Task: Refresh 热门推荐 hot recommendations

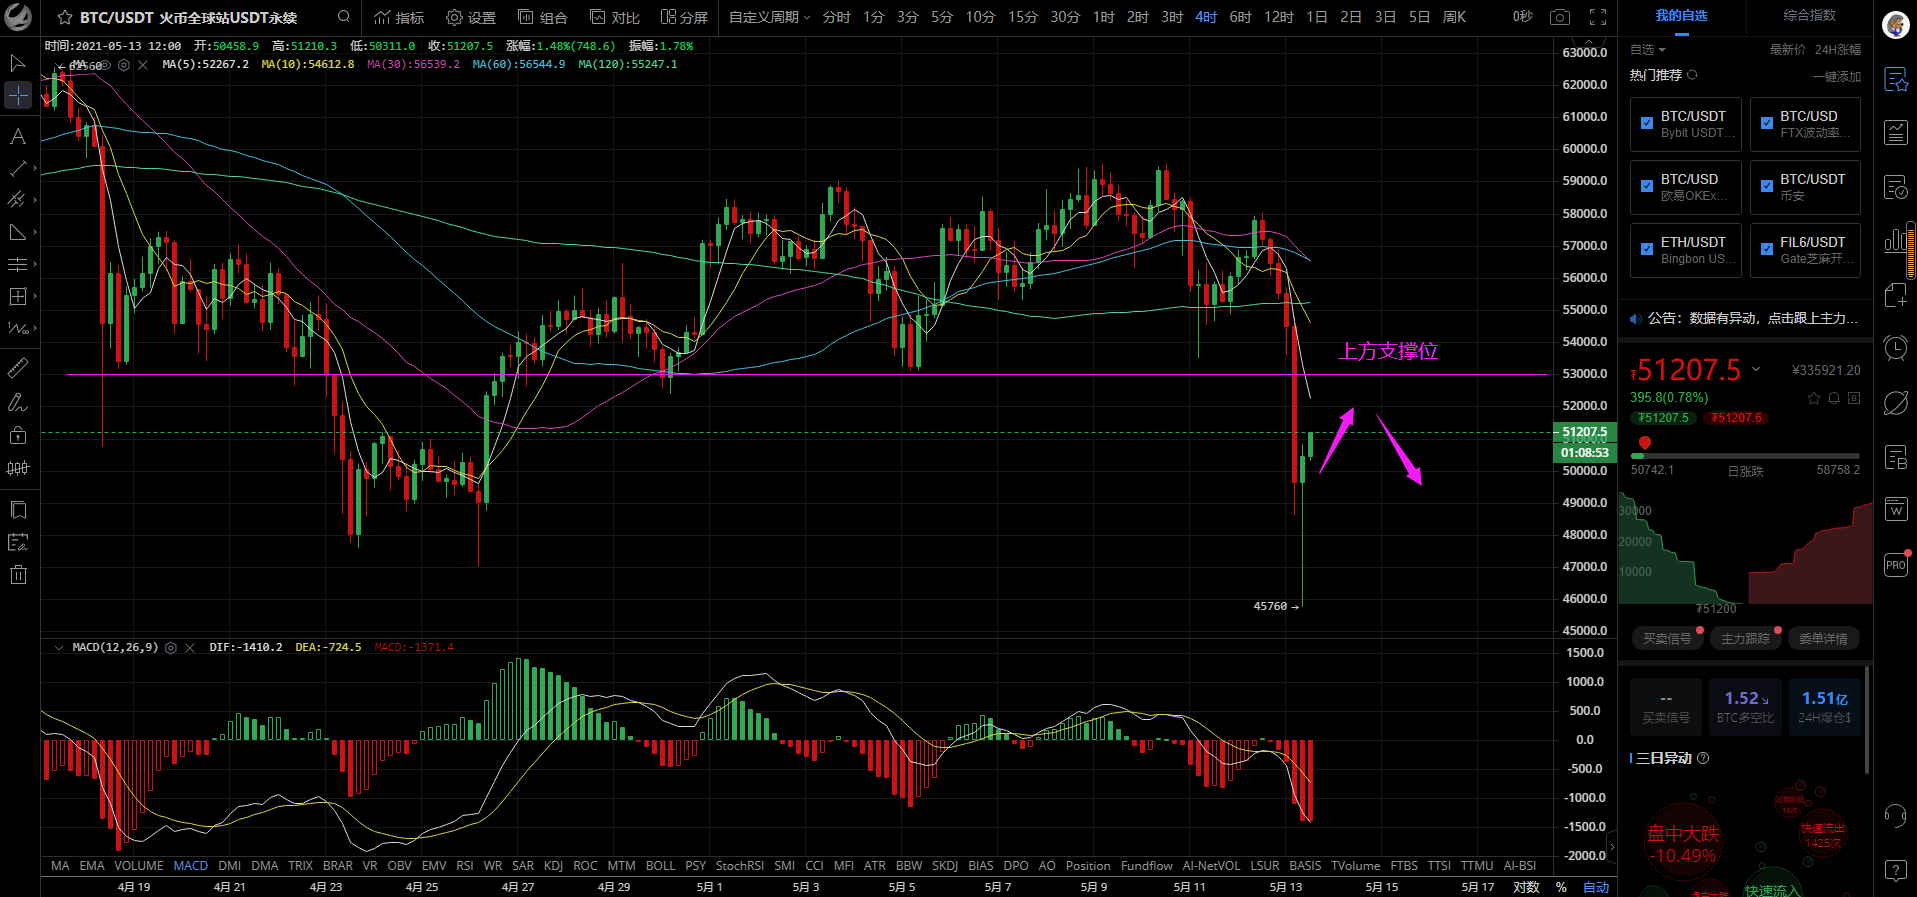Action: 1692,75
